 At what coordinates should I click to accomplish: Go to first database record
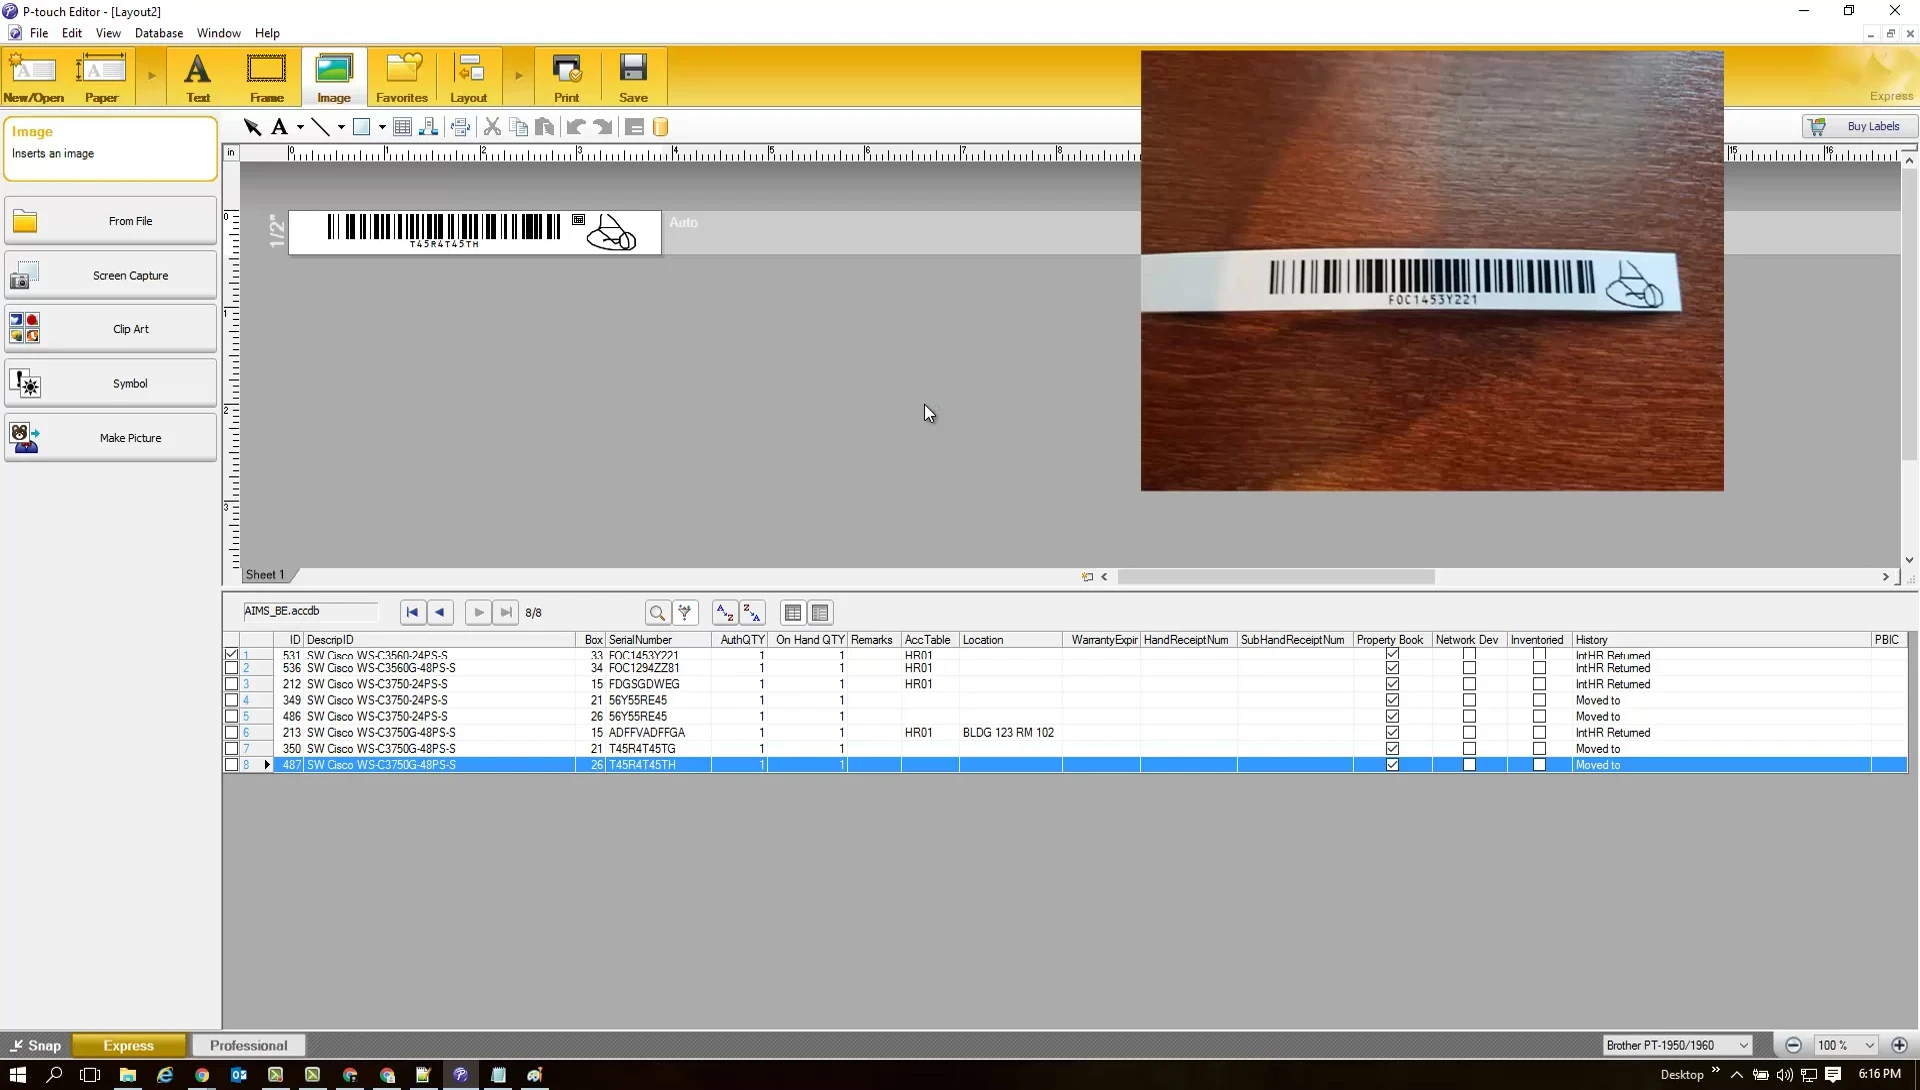(x=412, y=612)
